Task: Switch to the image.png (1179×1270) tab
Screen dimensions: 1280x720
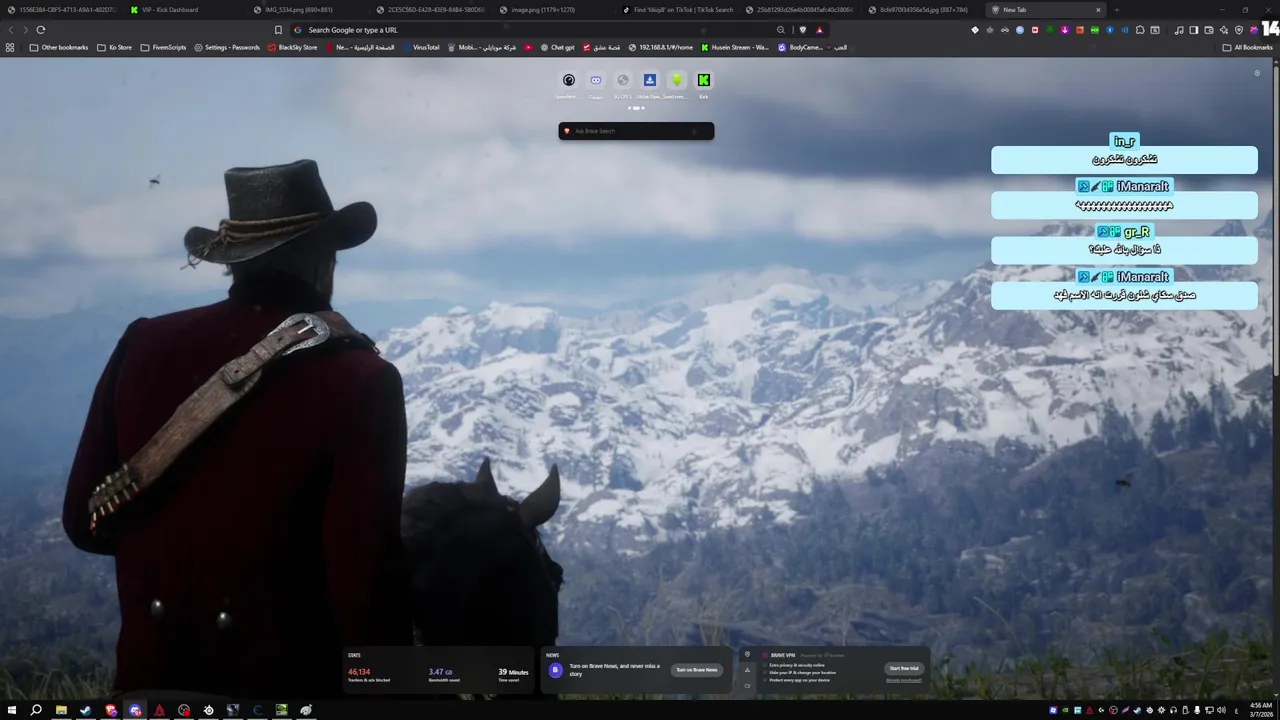Action: [553, 10]
